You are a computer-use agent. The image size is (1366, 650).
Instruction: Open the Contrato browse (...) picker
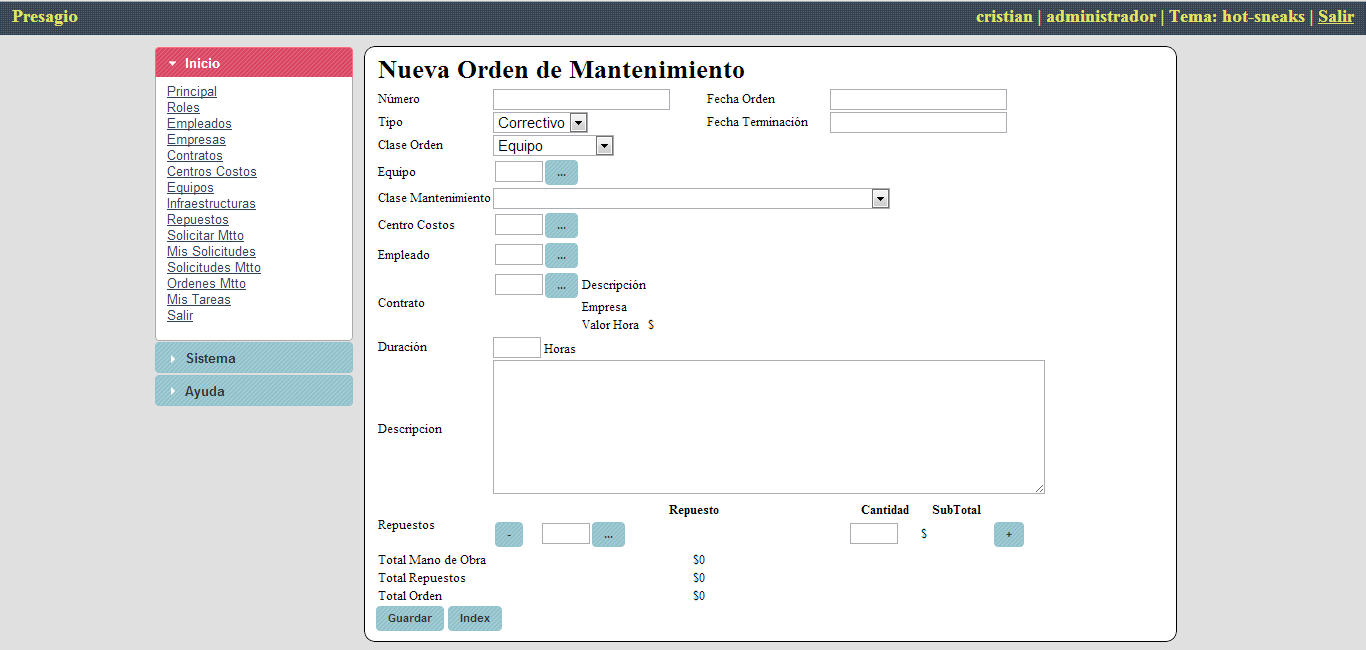click(x=561, y=285)
